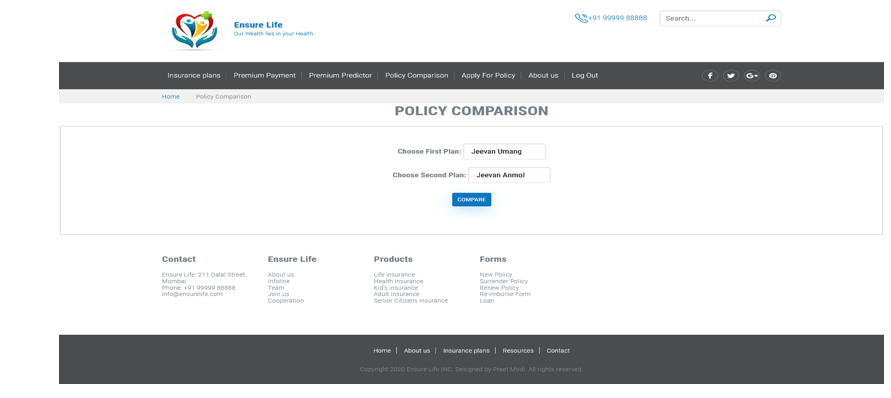This screenshot has height=398, width=891.
Task: Click in the Search text field
Action: click(x=713, y=18)
